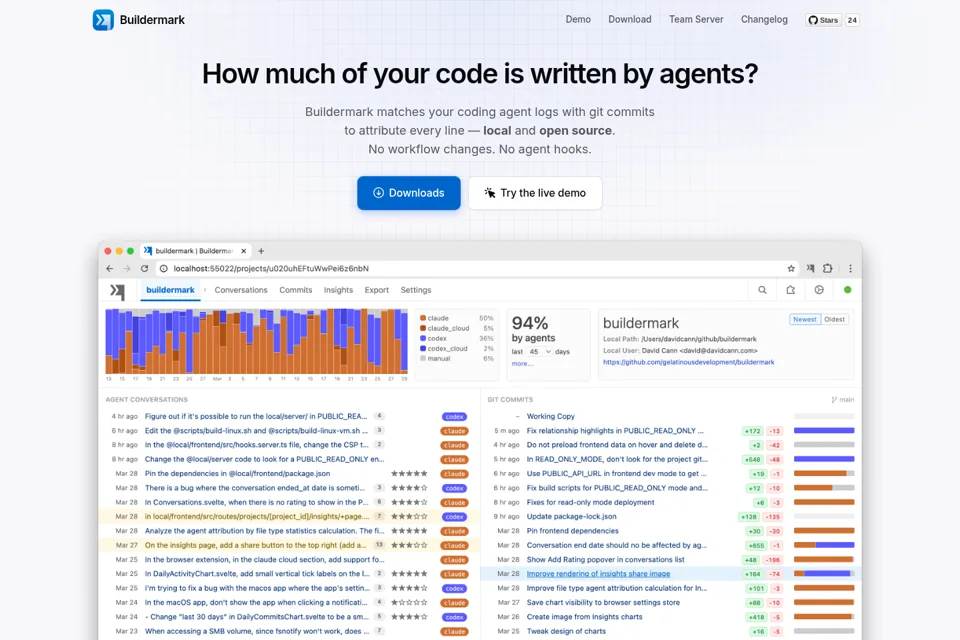Click the gray Buildermark logo in the app bar
This screenshot has height=640, width=960.
tap(117, 292)
